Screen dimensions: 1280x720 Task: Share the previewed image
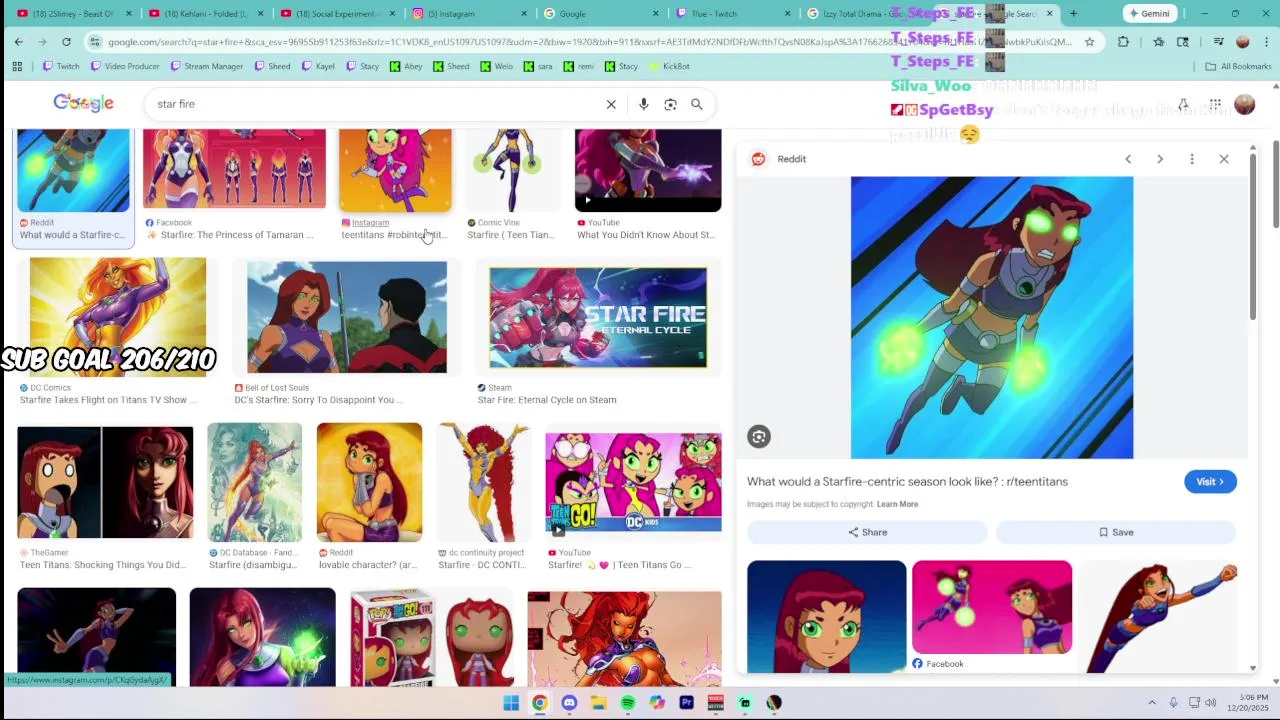[x=867, y=532]
